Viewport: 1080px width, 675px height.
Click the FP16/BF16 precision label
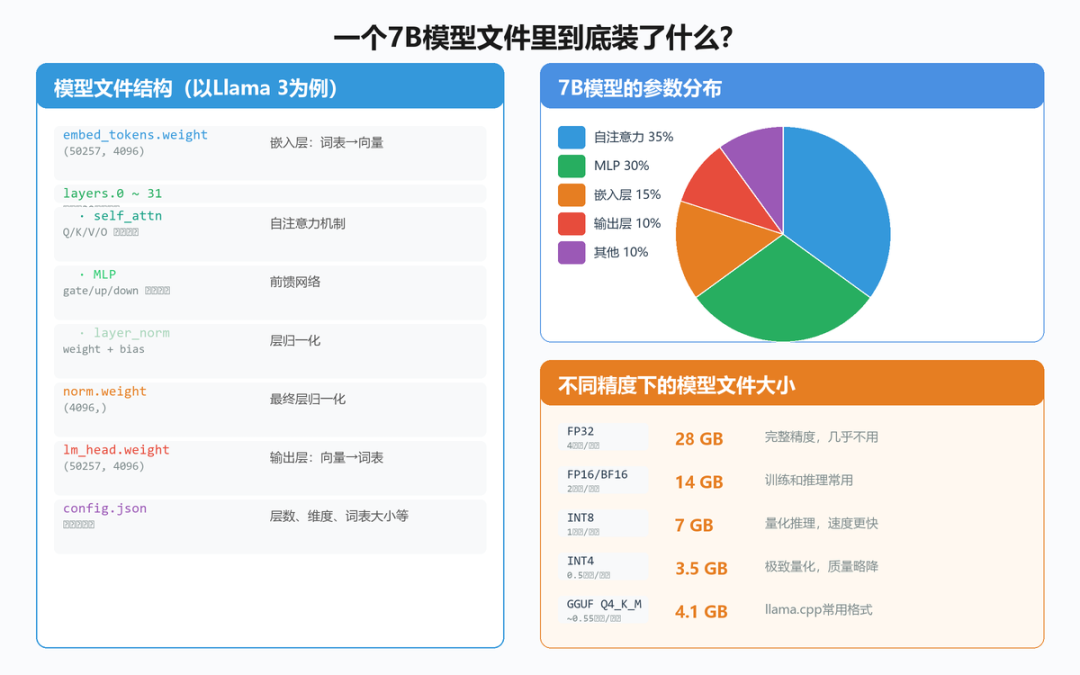coord(597,475)
